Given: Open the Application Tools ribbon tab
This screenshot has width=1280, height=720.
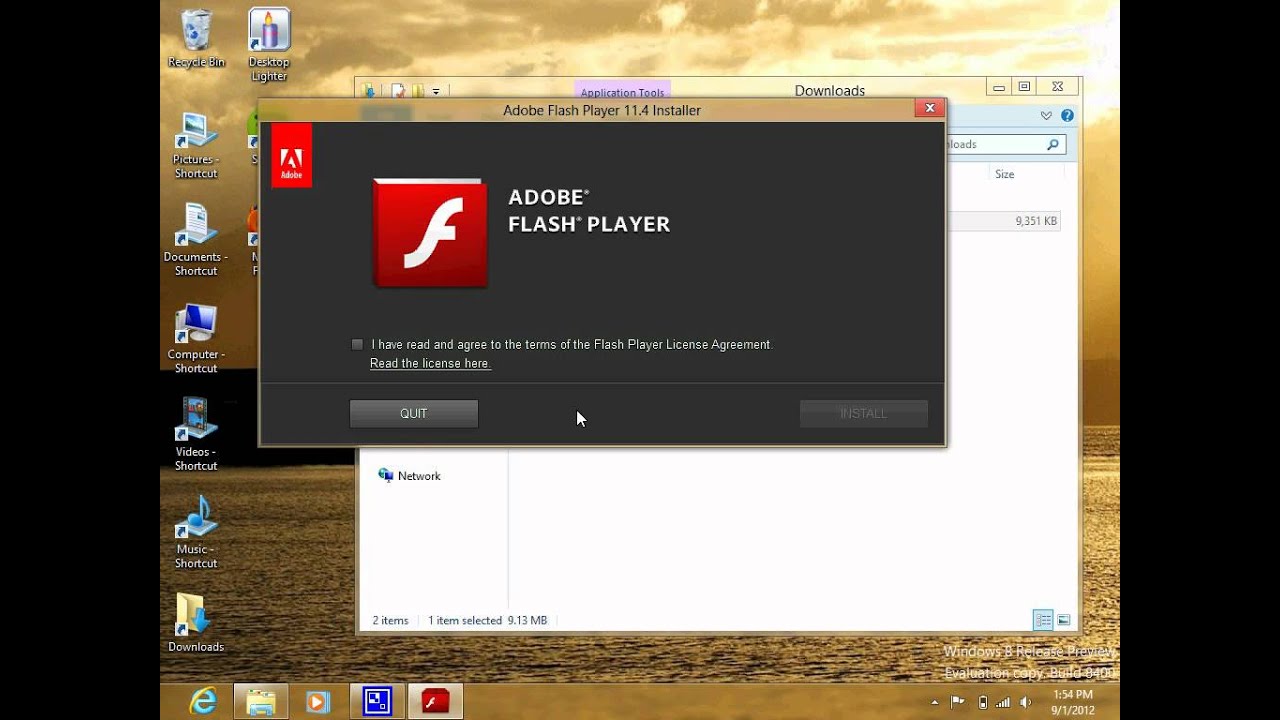Looking at the screenshot, I should point(622,92).
